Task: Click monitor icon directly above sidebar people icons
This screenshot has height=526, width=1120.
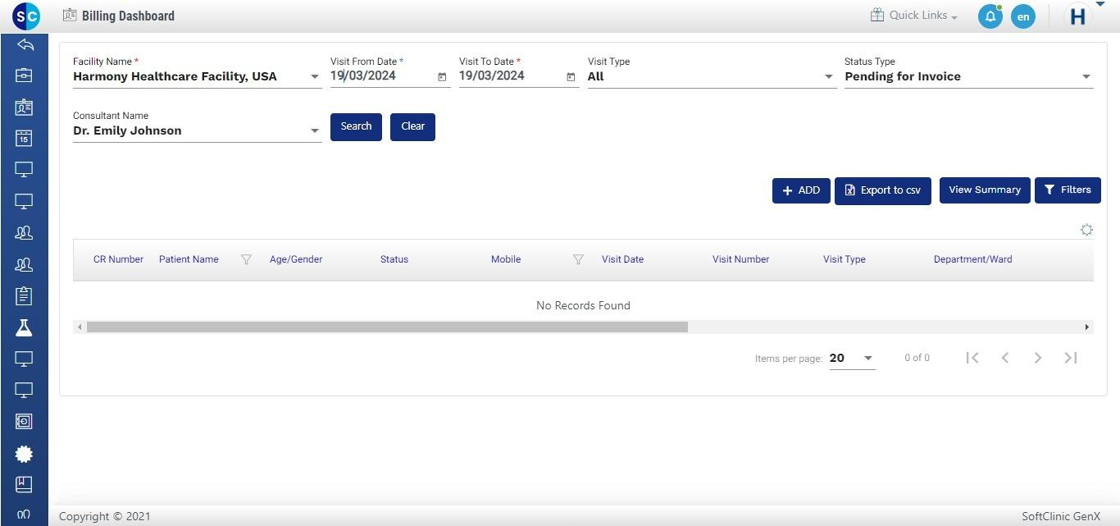Action: click(x=24, y=202)
